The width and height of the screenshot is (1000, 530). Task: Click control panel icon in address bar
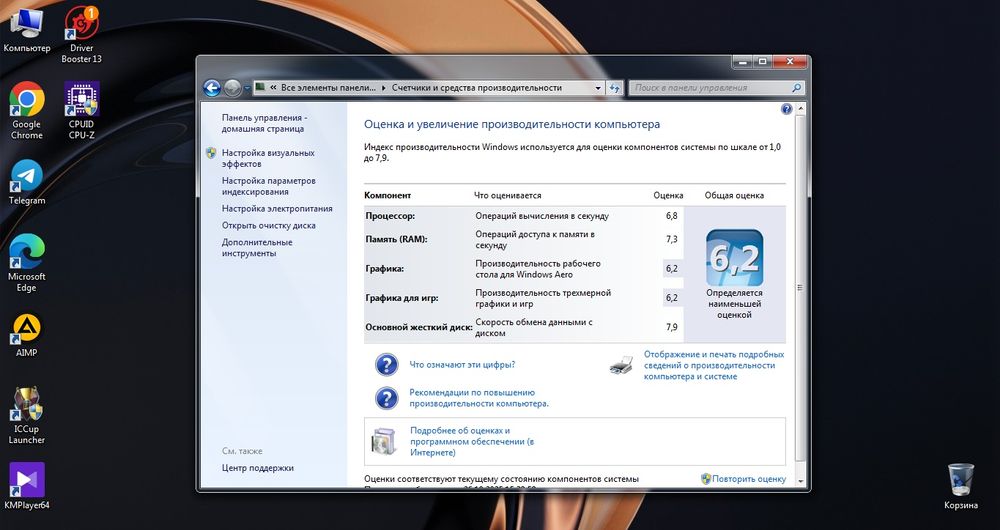click(x=260, y=88)
